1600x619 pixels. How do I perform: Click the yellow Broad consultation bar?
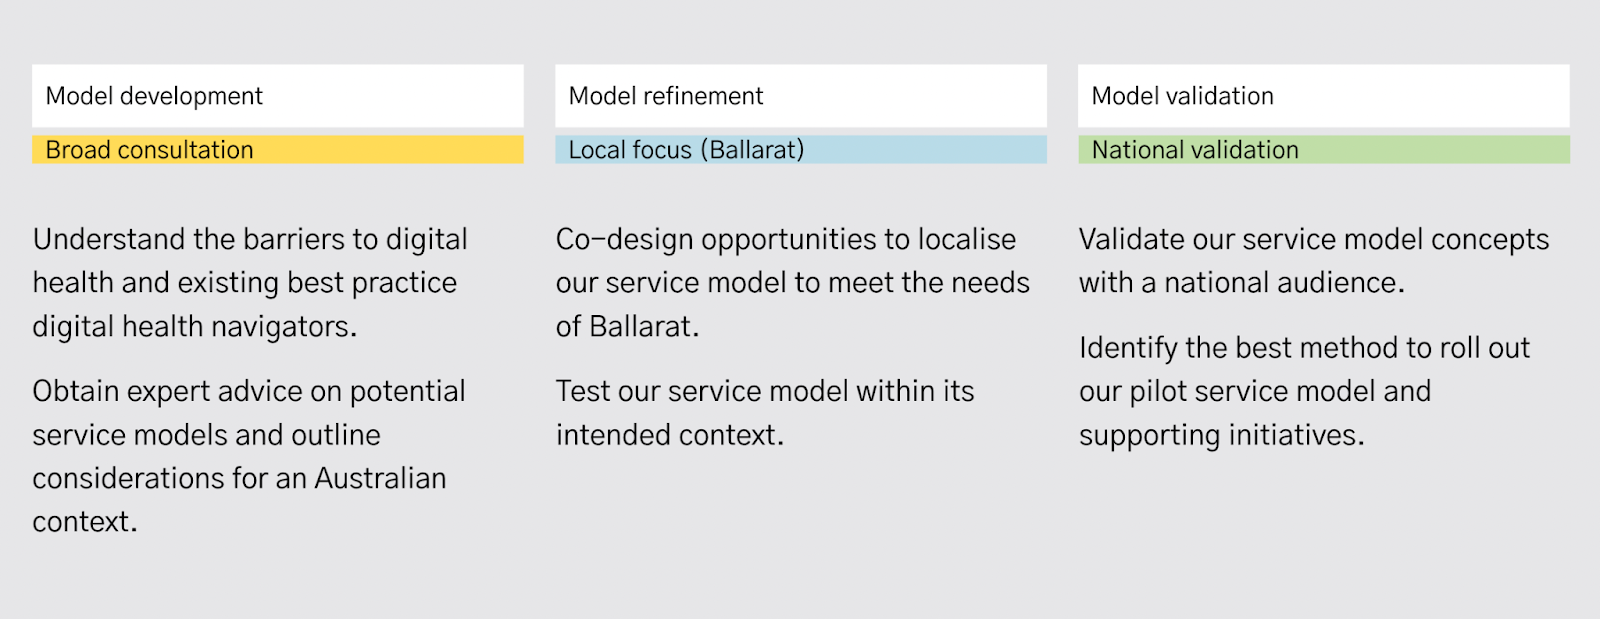tap(278, 150)
